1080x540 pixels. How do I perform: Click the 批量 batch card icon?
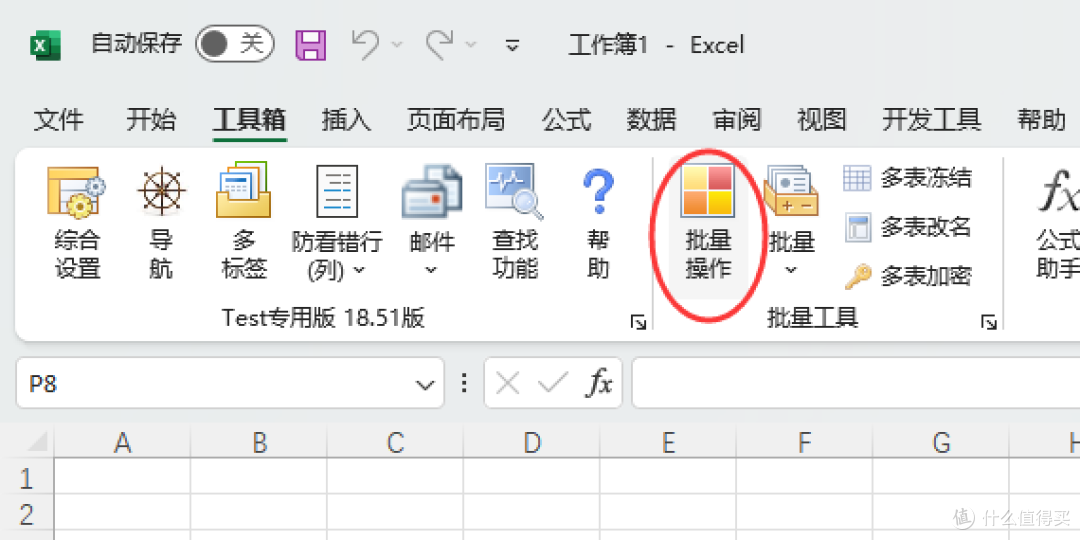[x=791, y=189]
